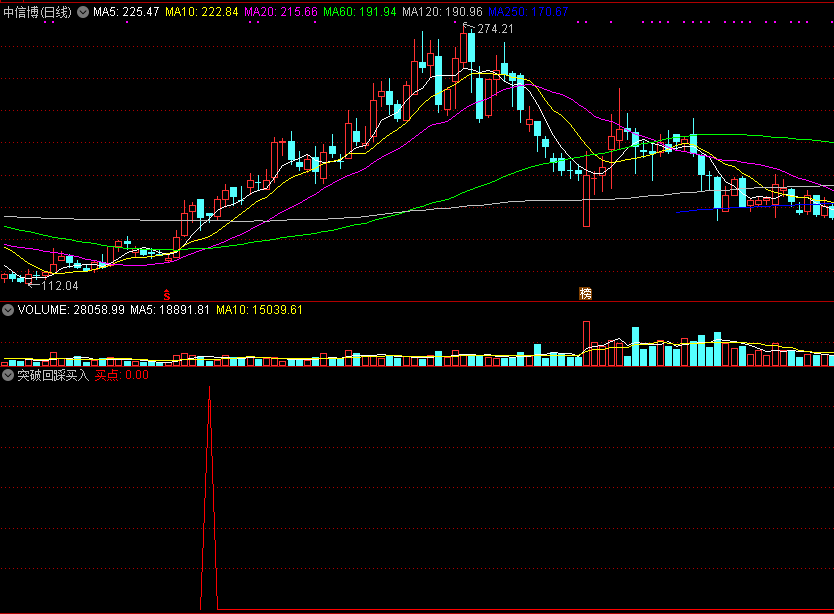Click the MA10: 222.84 price label

202,12
